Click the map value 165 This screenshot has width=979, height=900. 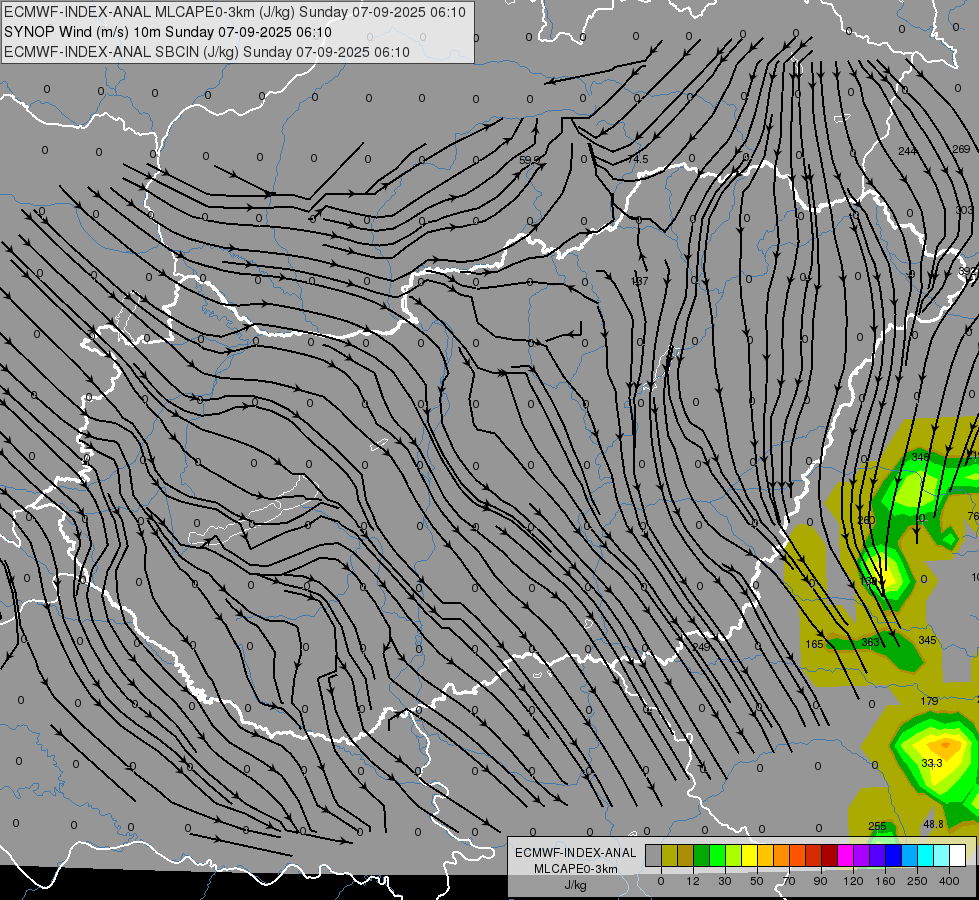click(814, 644)
